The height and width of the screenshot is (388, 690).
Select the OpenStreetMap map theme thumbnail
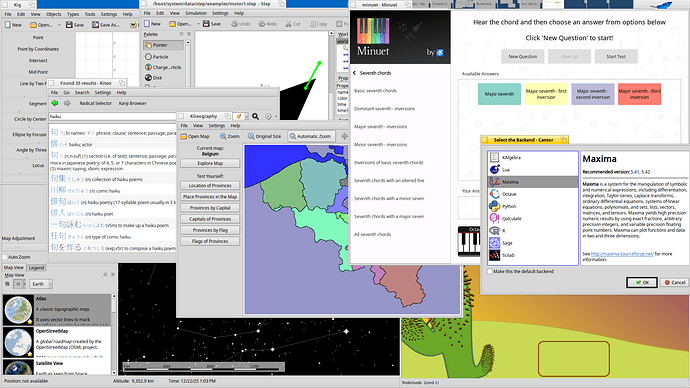click(18, 342)
